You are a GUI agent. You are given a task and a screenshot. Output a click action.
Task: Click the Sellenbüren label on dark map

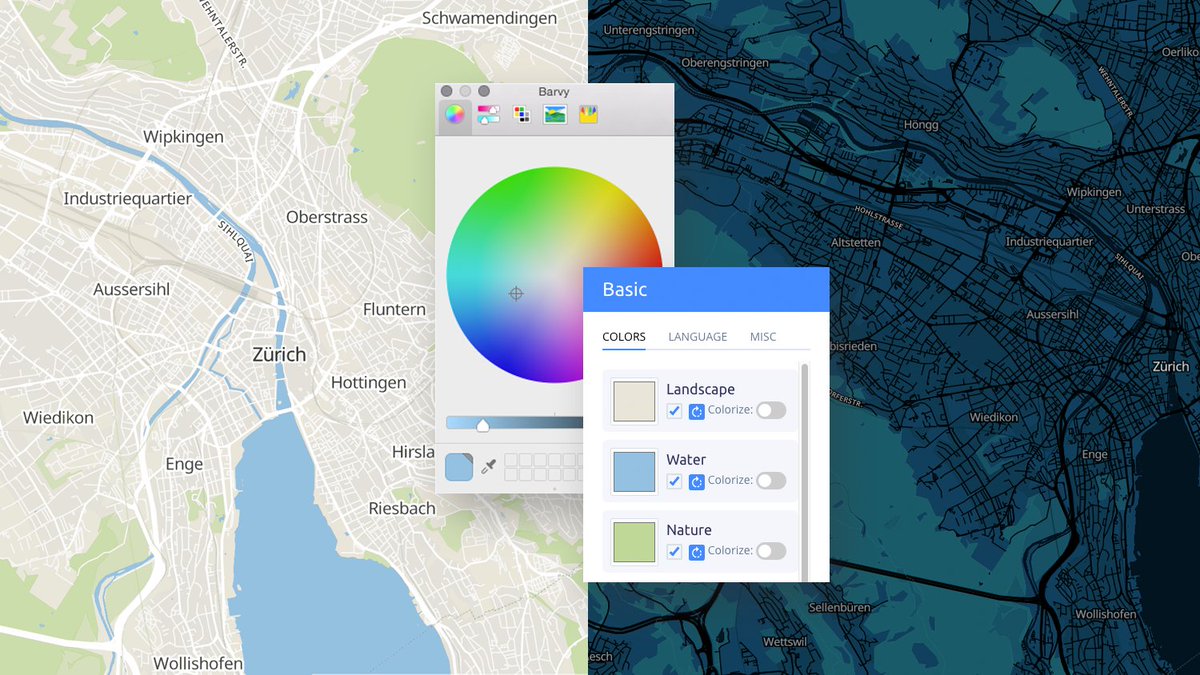(x=841, y=608)
